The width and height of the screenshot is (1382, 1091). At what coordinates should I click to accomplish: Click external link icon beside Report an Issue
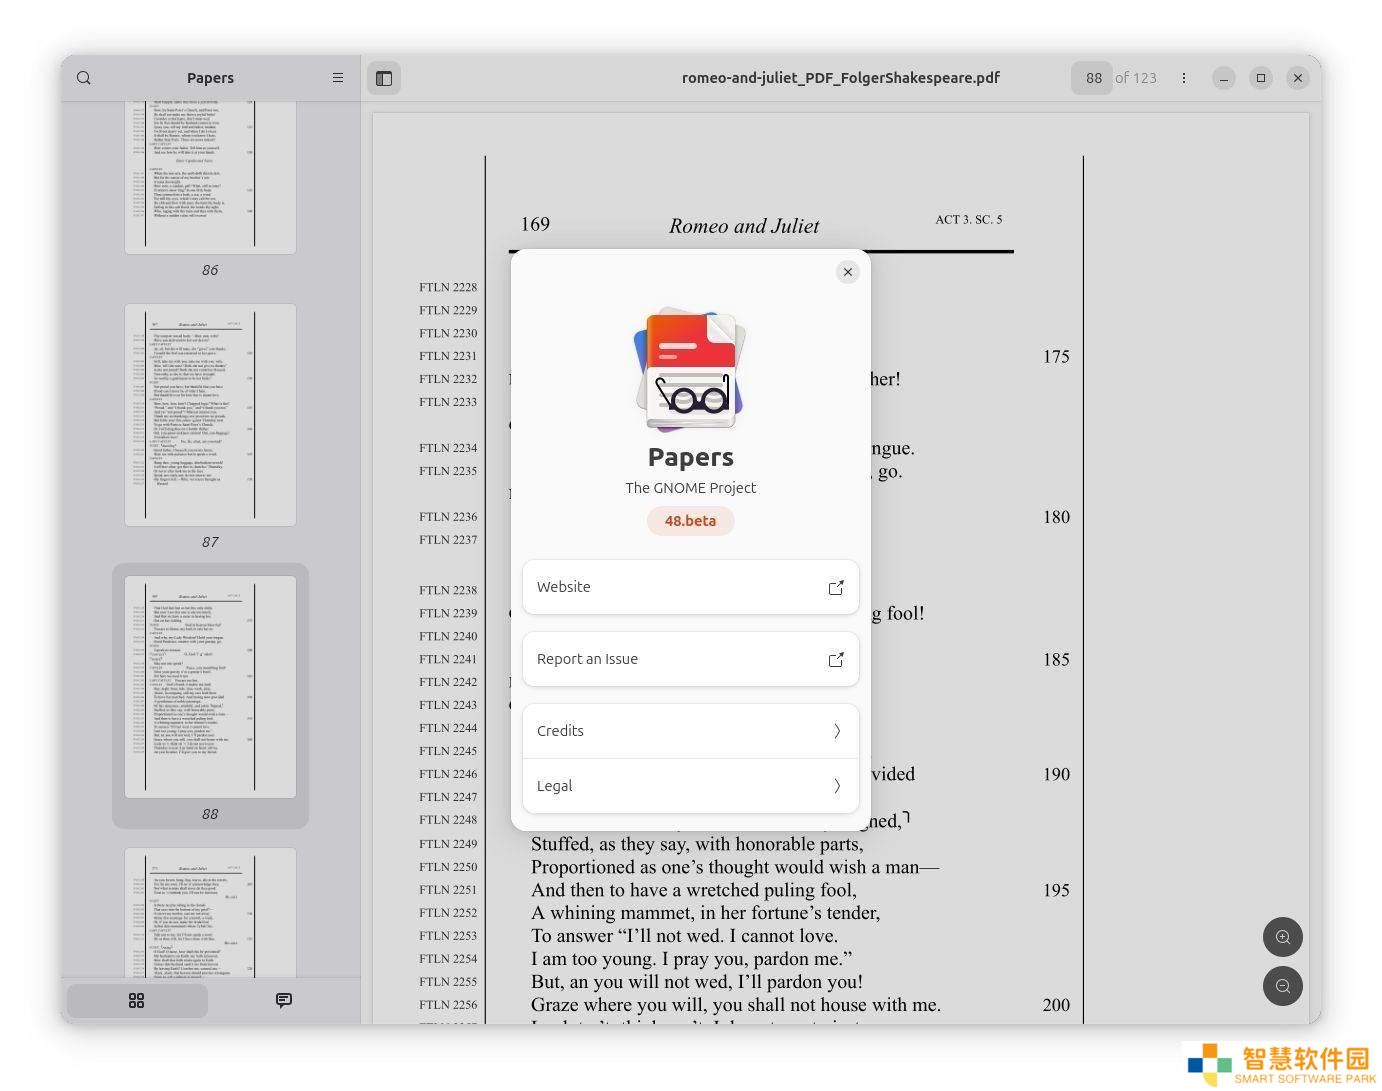[836, 660]
